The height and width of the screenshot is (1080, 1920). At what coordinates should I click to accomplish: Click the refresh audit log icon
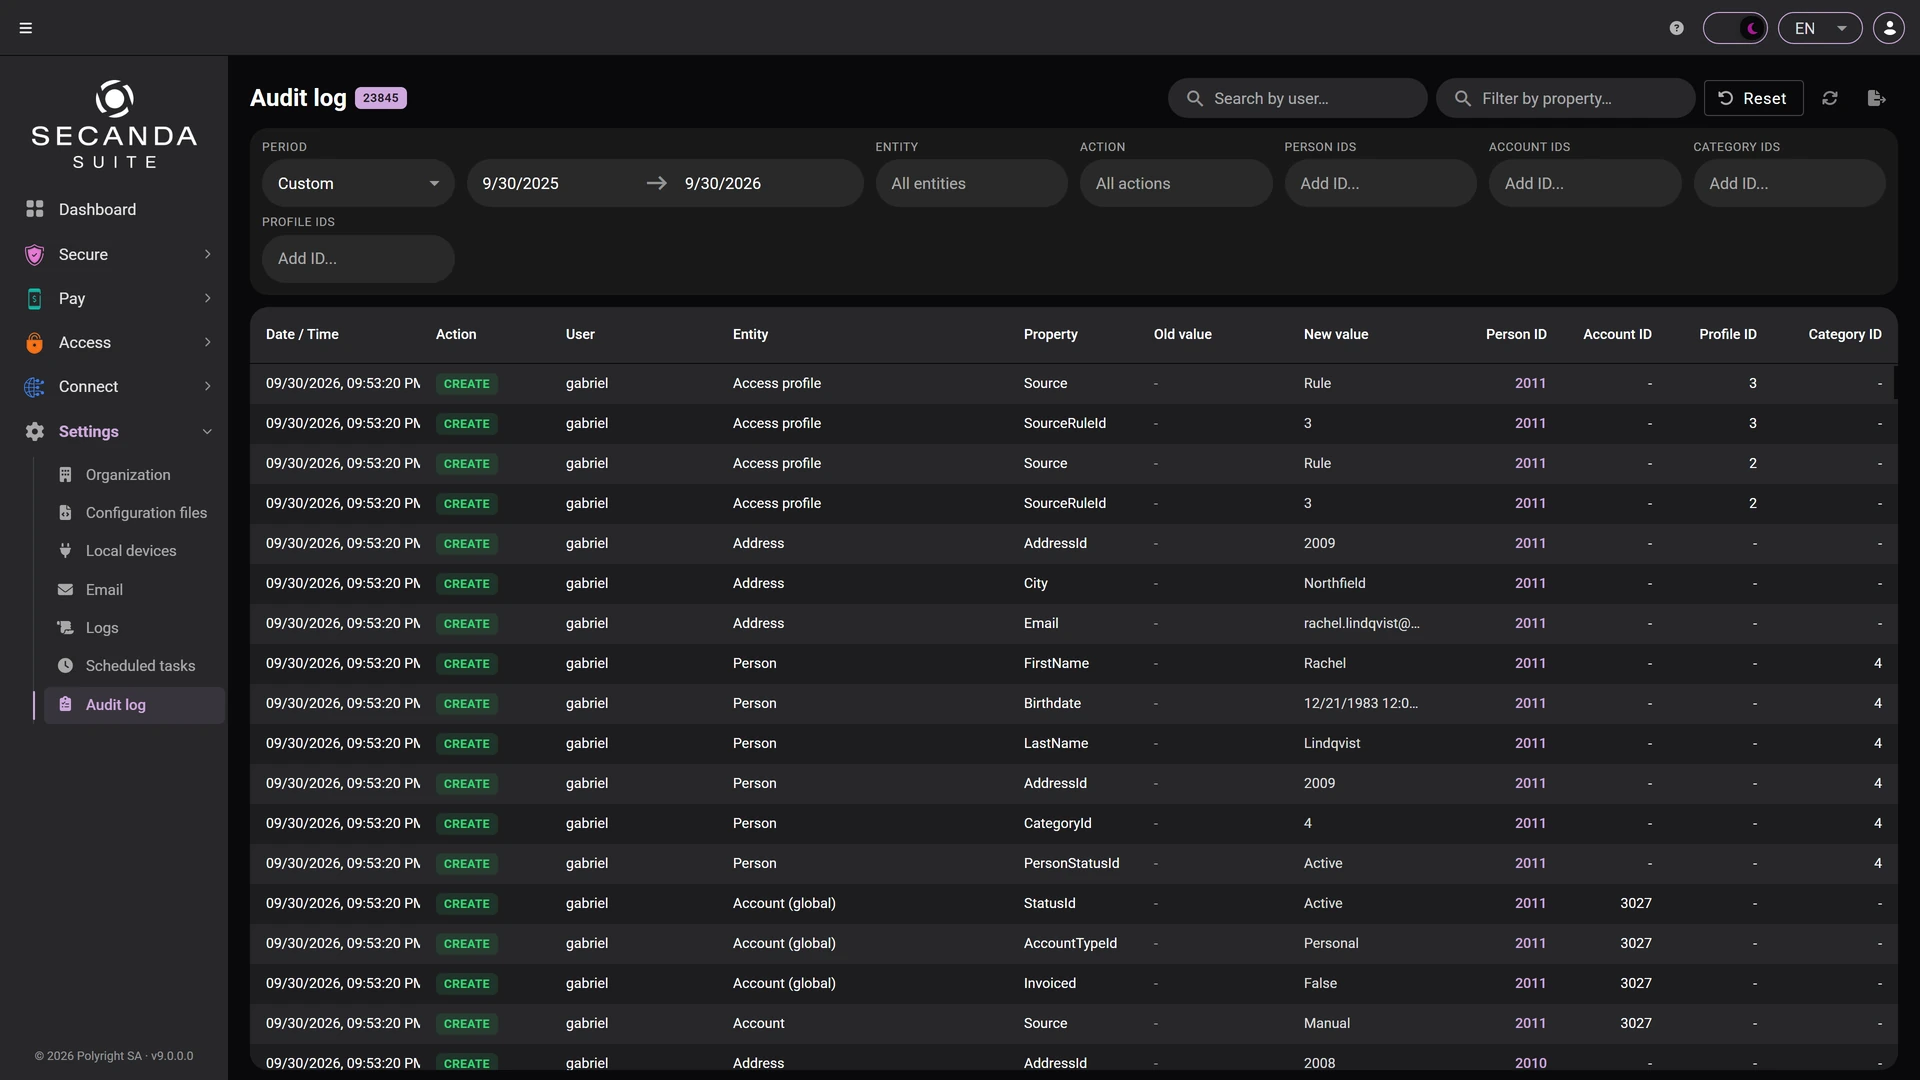[1830, 98]
